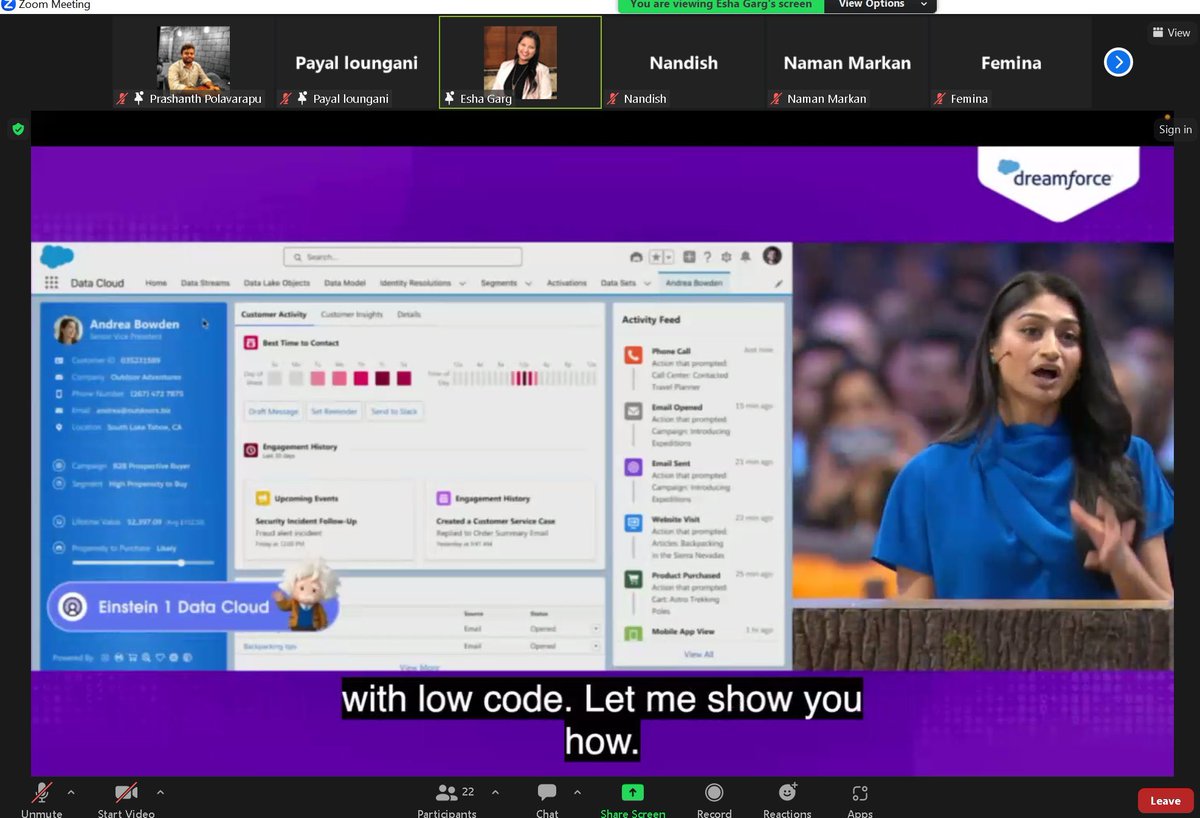Click the pencil edit icon in nav bar
This screenshot has width=1200, height=818.
[779, 284]
